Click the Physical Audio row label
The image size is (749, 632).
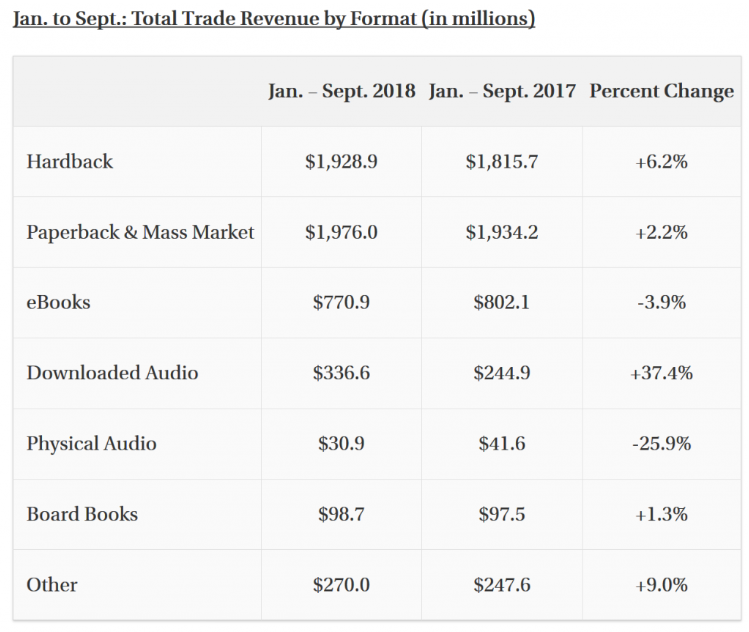[91, 443]
